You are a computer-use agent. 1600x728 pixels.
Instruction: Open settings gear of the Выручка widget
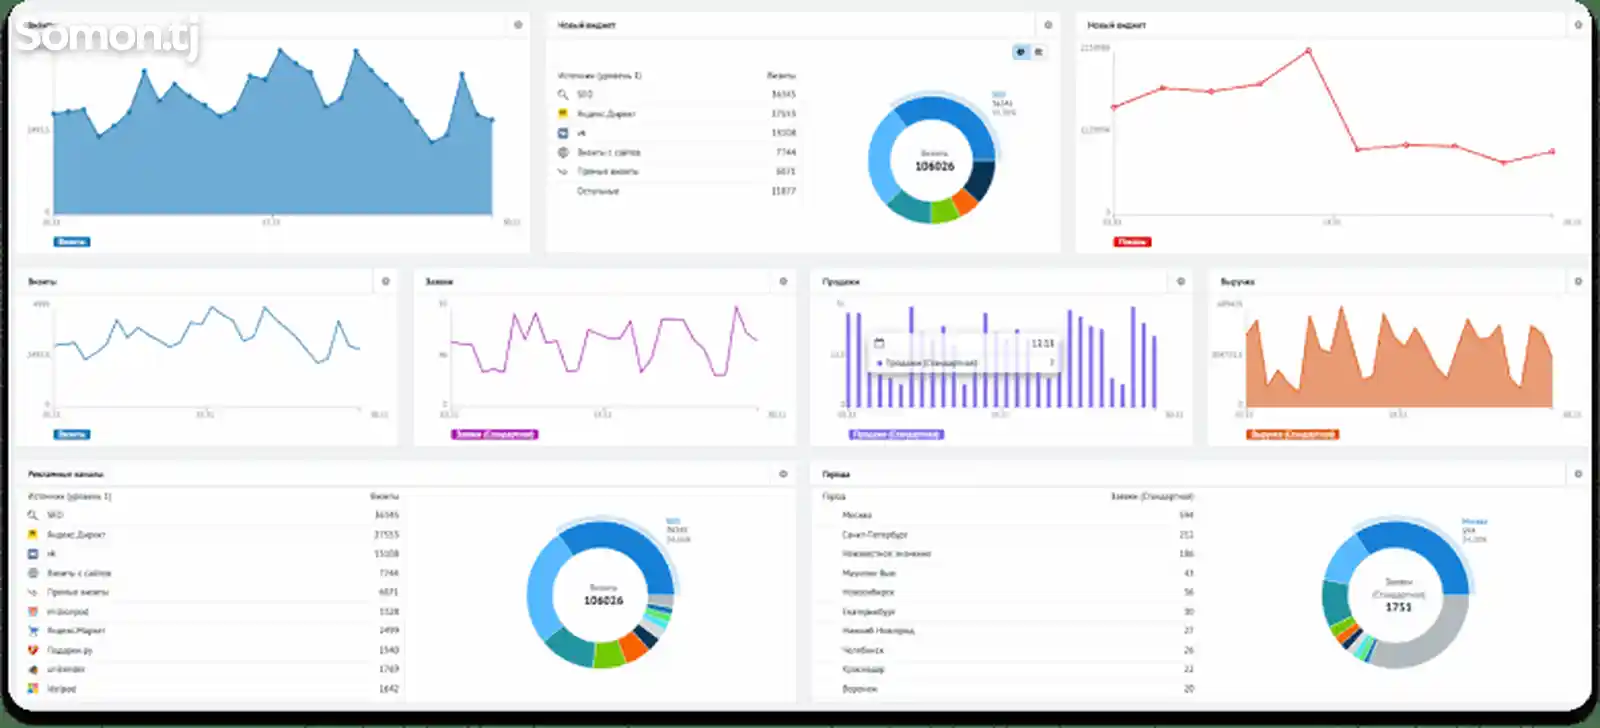point(1578,282)
